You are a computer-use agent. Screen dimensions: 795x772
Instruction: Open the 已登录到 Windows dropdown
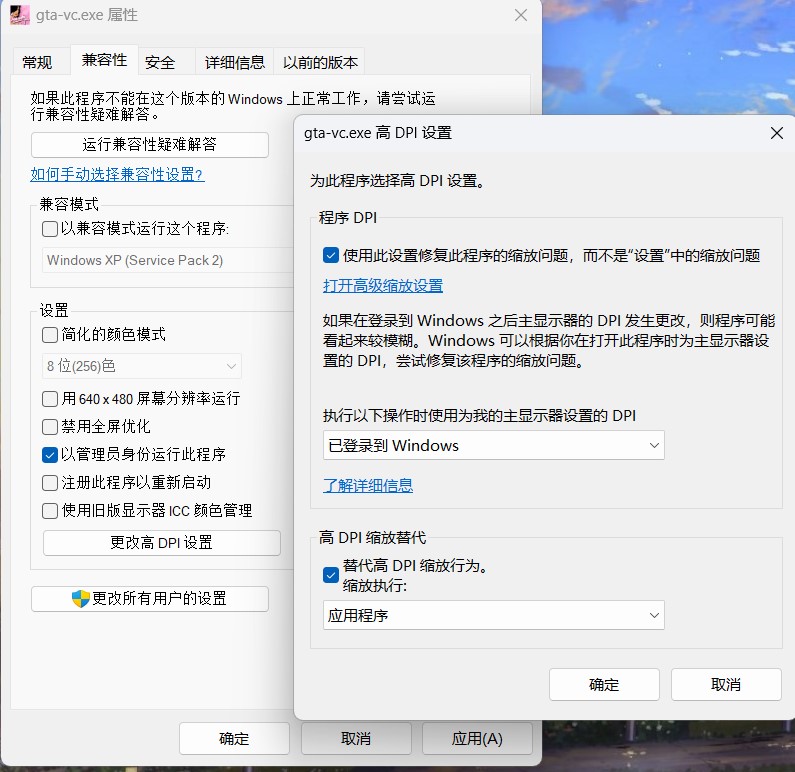(x=493, y=446)
